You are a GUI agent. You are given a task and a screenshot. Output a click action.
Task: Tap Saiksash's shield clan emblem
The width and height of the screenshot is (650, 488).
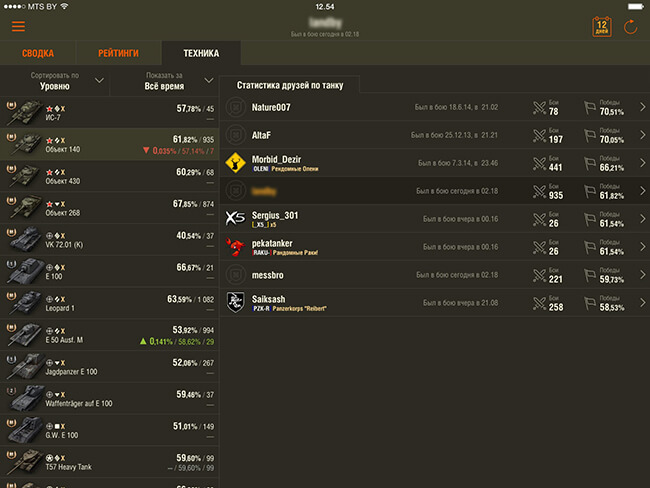click(235, 302)
